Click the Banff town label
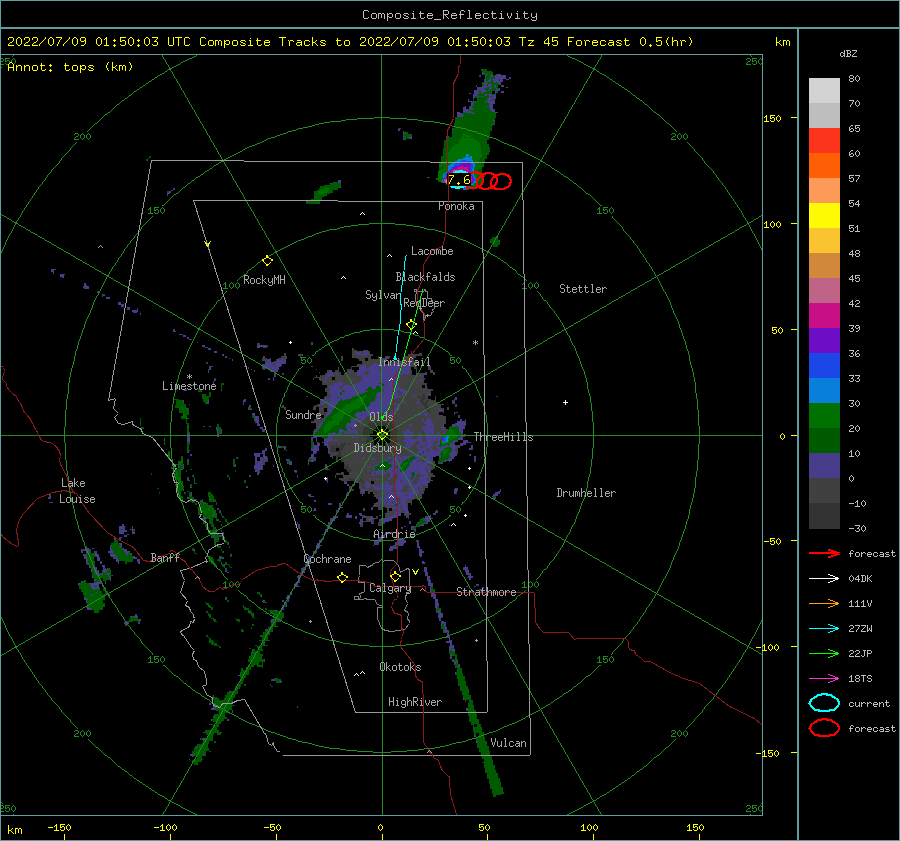 (165, 557)
